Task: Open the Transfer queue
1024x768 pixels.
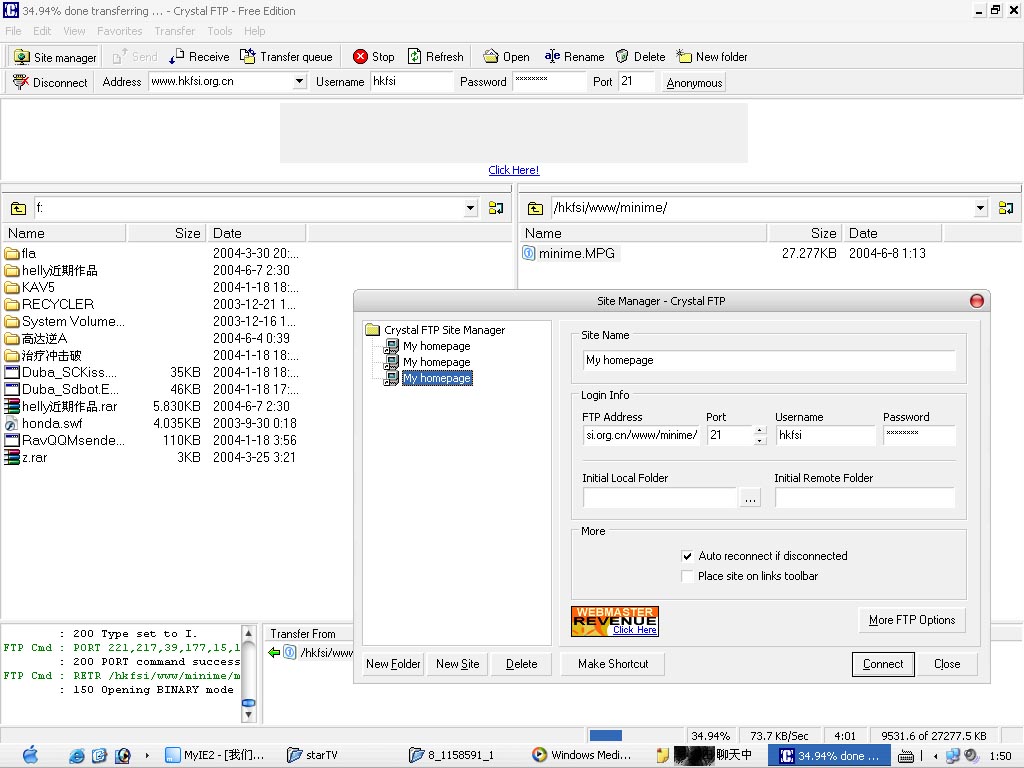Action: (286, 57)
